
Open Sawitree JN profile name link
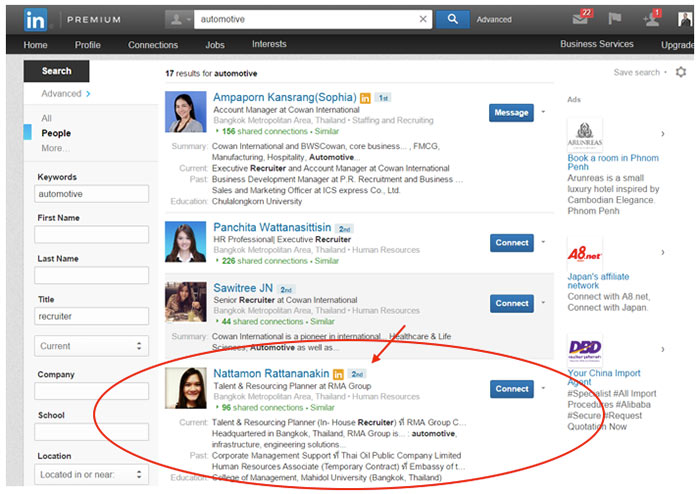[x=243, y=288]
